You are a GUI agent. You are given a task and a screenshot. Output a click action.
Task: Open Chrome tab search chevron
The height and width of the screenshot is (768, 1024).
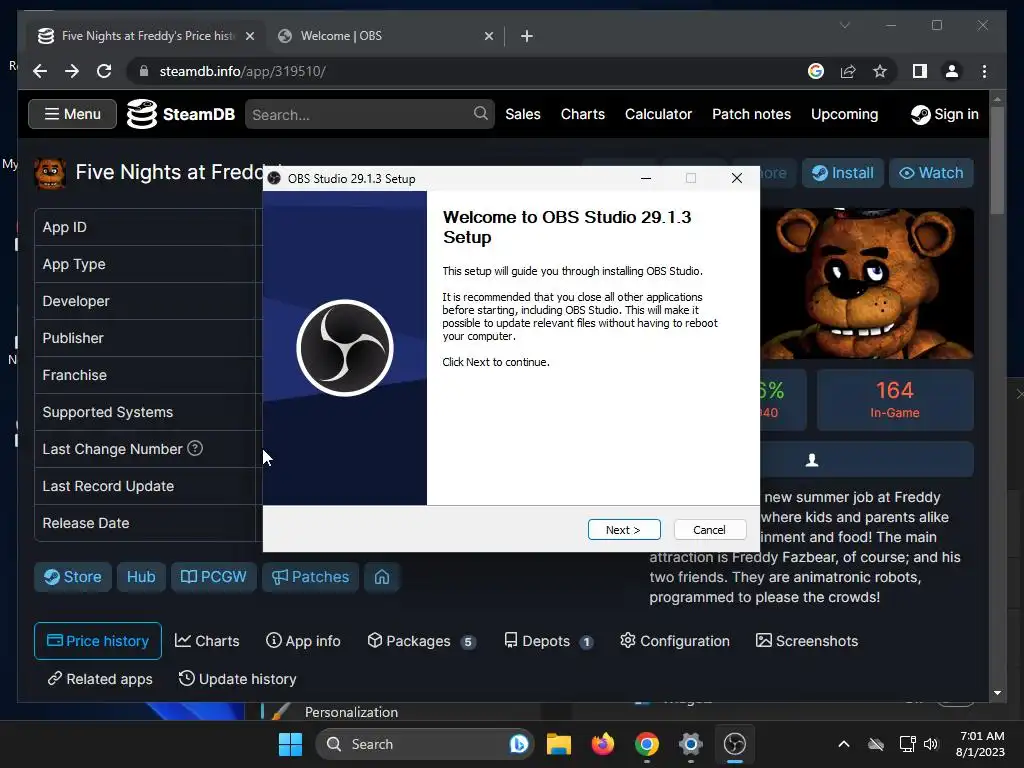(x=844, y=25)
